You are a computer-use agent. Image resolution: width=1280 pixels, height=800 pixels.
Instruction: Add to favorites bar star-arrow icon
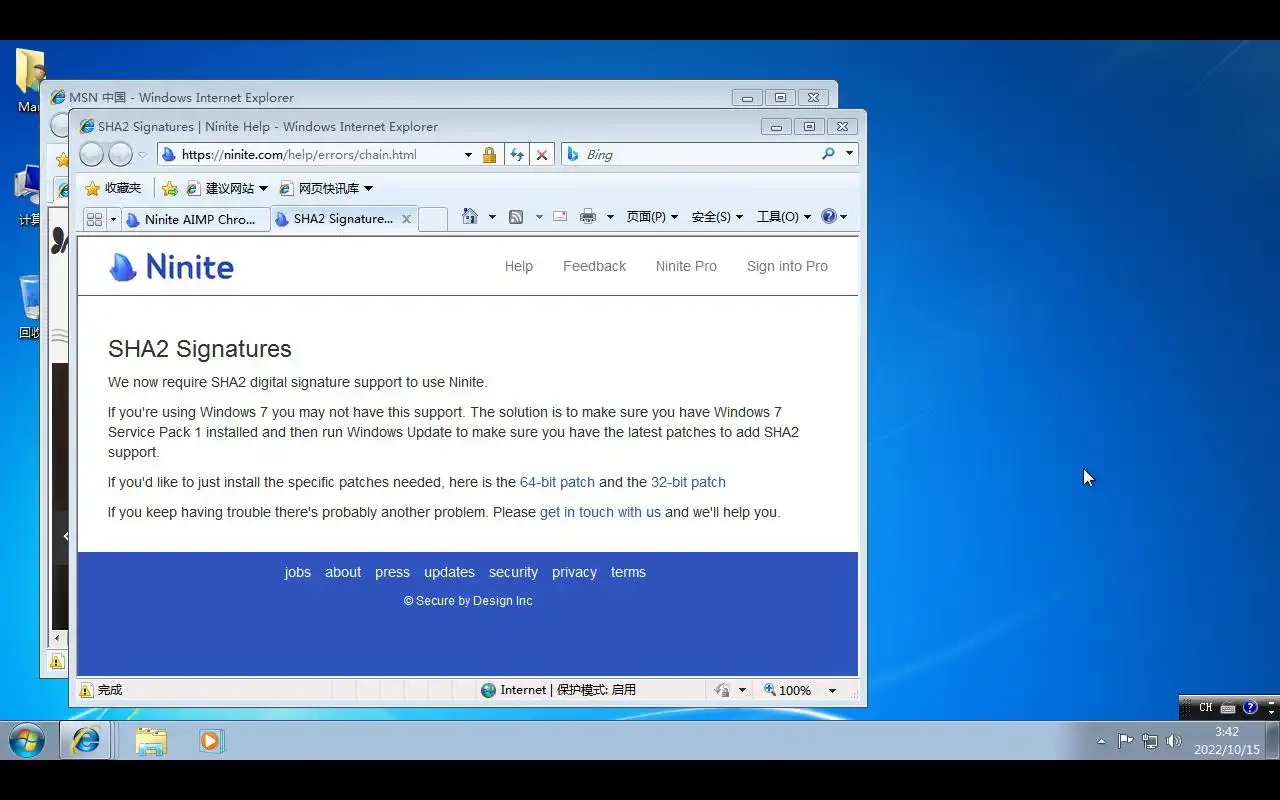[x=170, y=188]
